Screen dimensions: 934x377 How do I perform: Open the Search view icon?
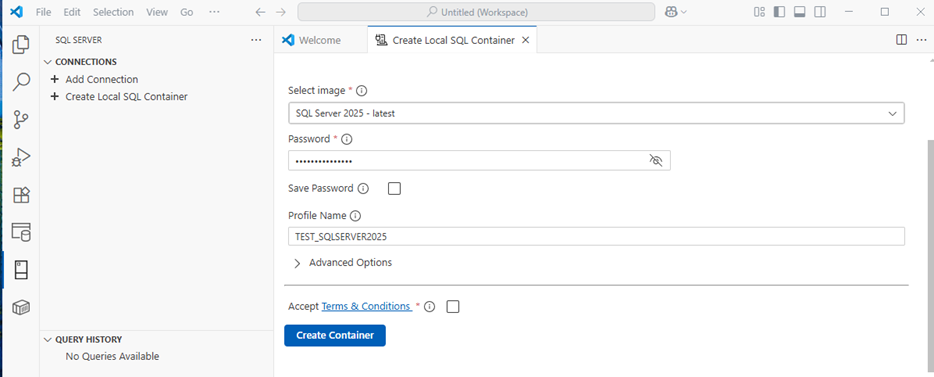[x=21, y=82]
